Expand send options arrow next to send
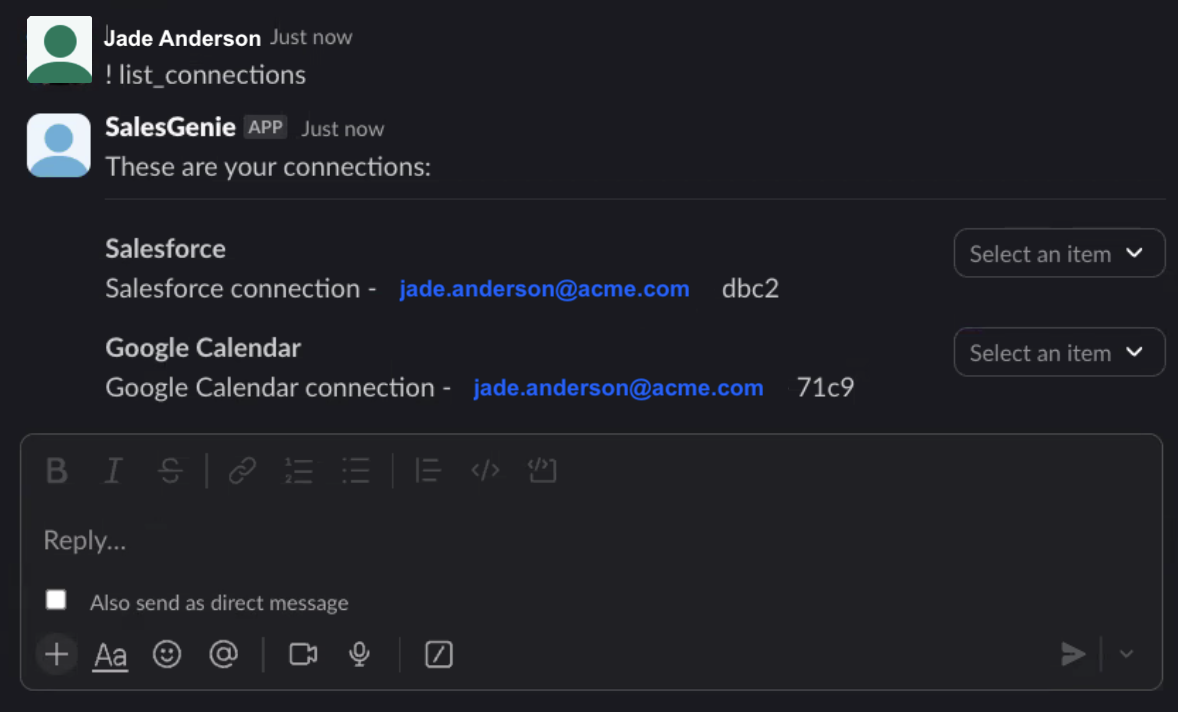The width and height of the screenshot is (1178, 712). tap(1127, 654)
